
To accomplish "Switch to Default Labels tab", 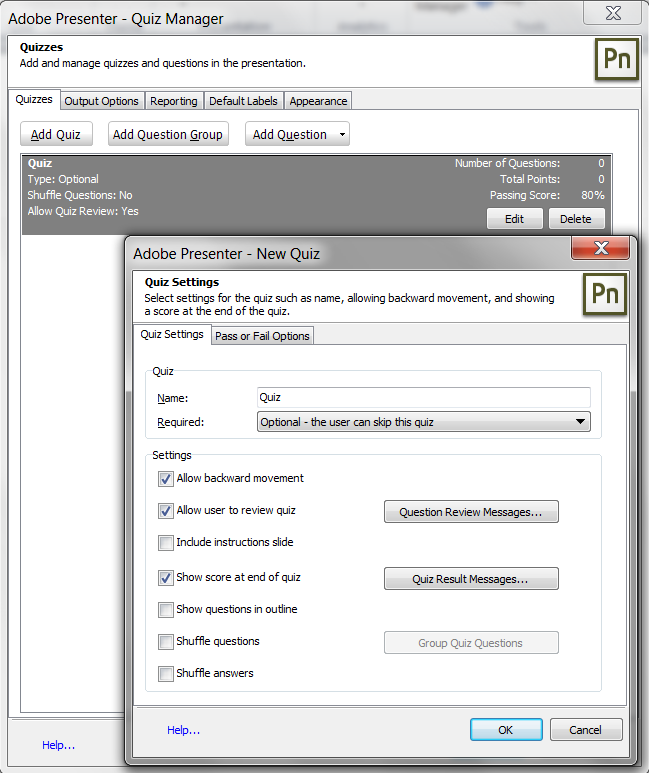I will [x=243, y=101].
